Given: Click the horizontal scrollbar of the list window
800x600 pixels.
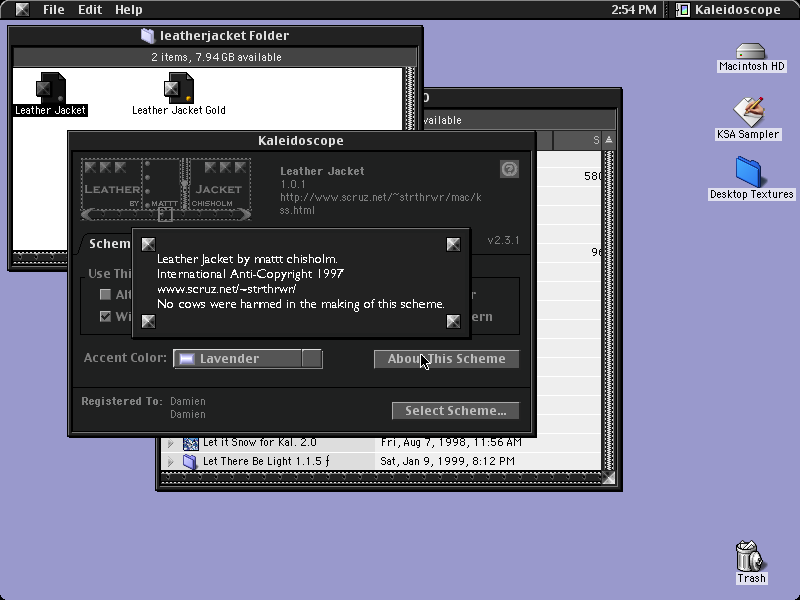Looking at the screenshot, I should coord(381,478).
